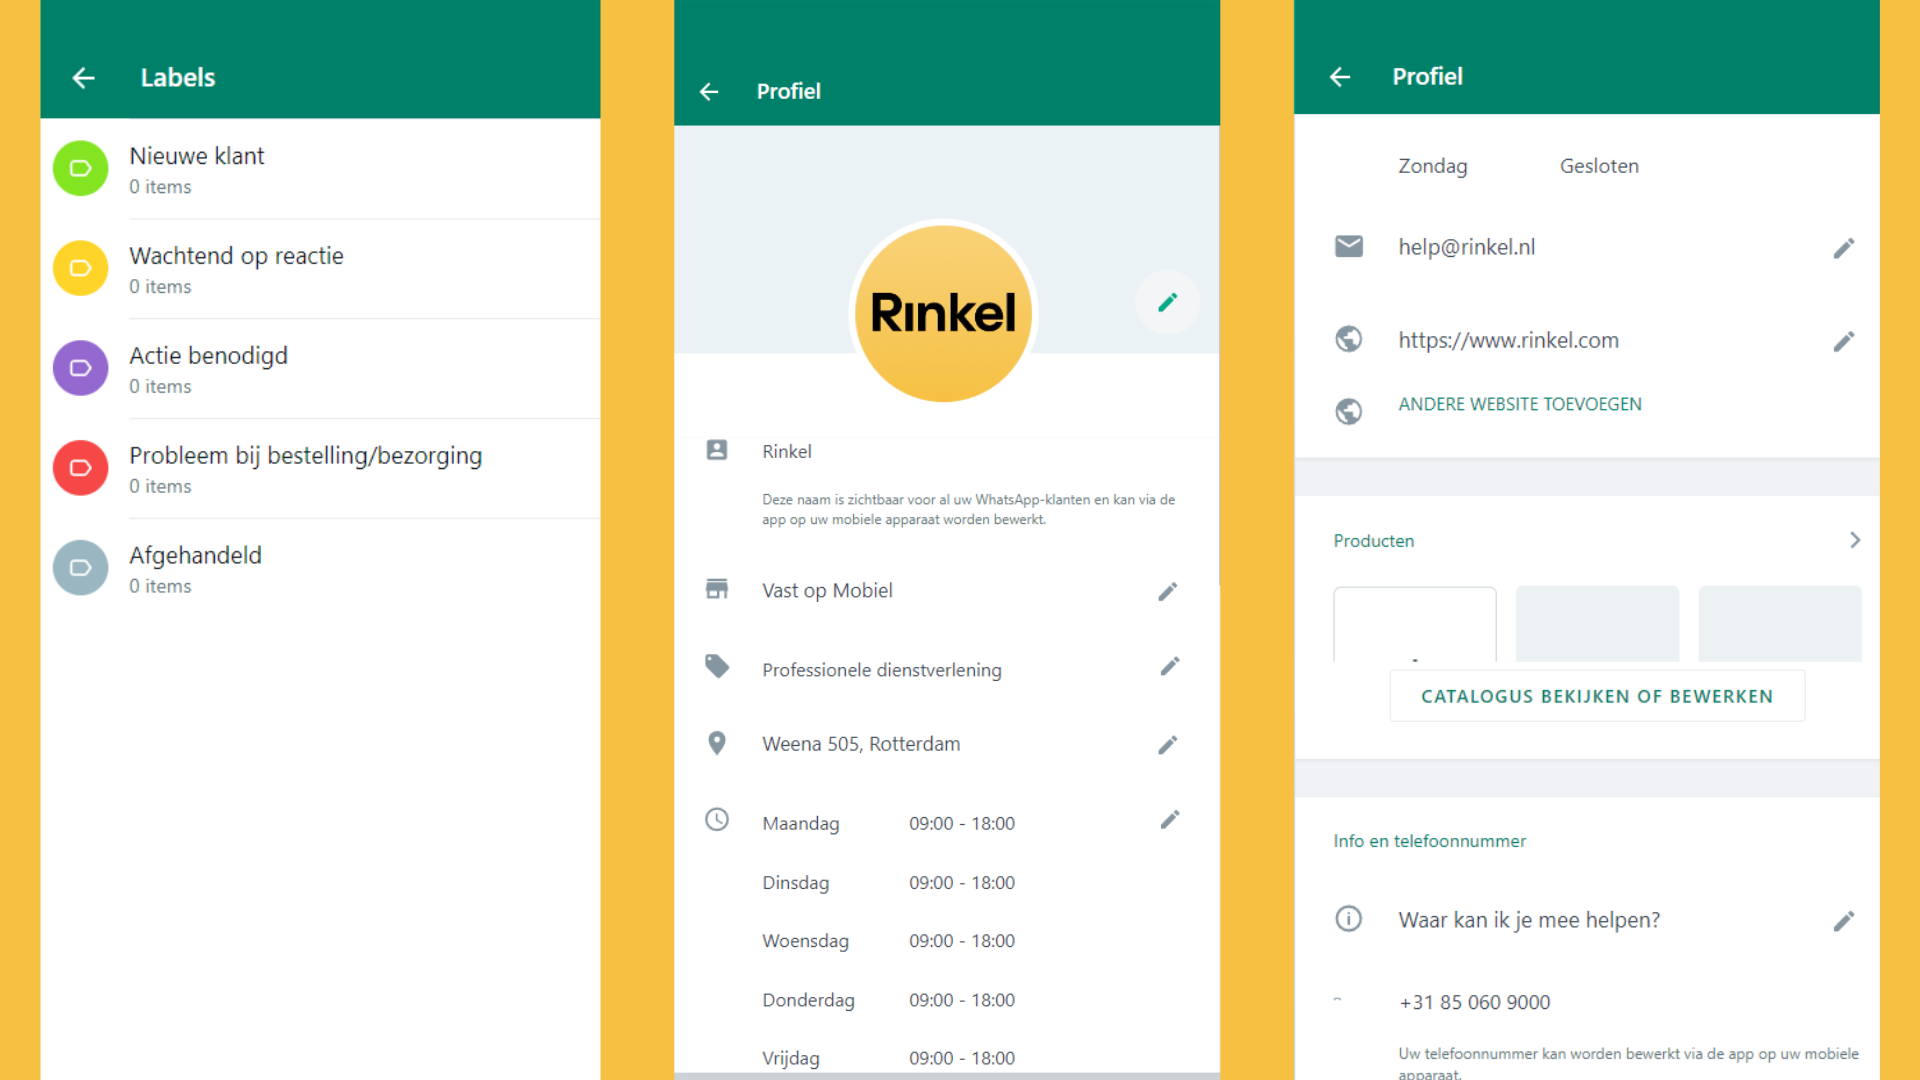This screenshot has height=1080, width=1920.
Task: Edit the Professionele dienstverlening category
Action: (x=1169, y=667)
